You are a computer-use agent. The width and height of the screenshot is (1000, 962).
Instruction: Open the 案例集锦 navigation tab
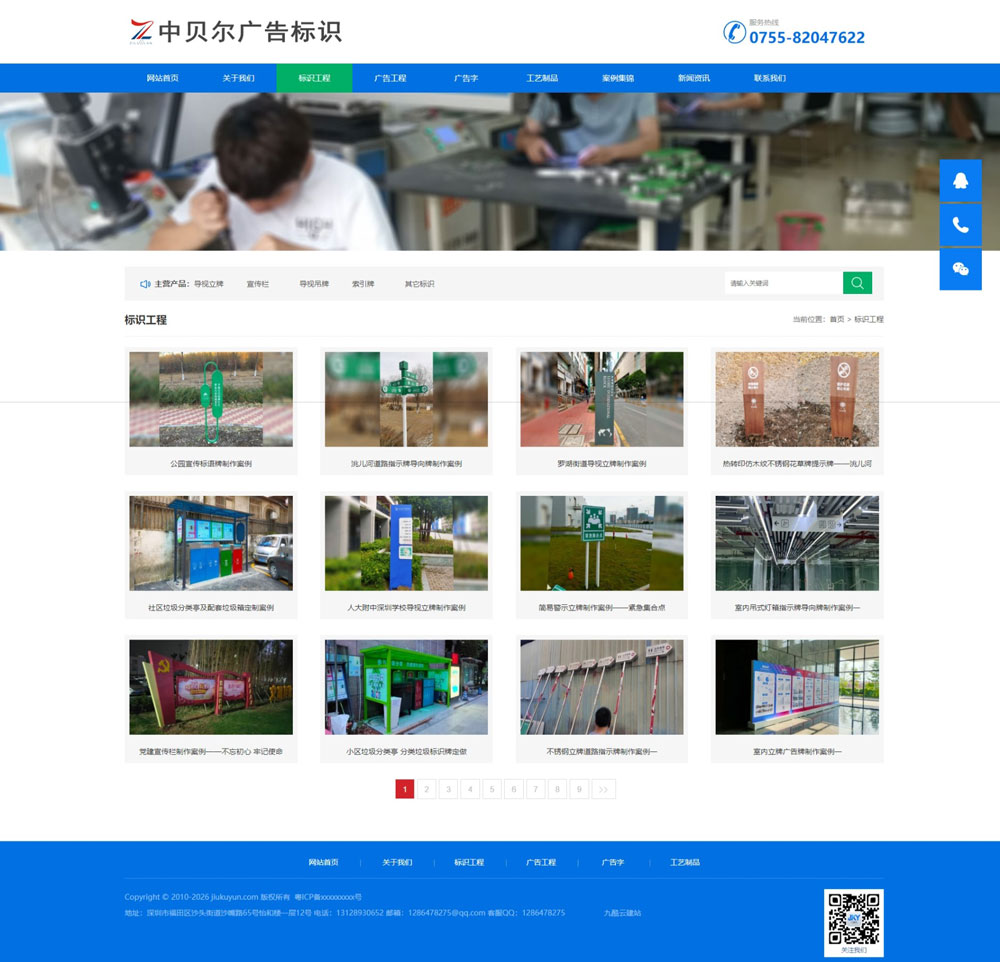click(621, 77)
